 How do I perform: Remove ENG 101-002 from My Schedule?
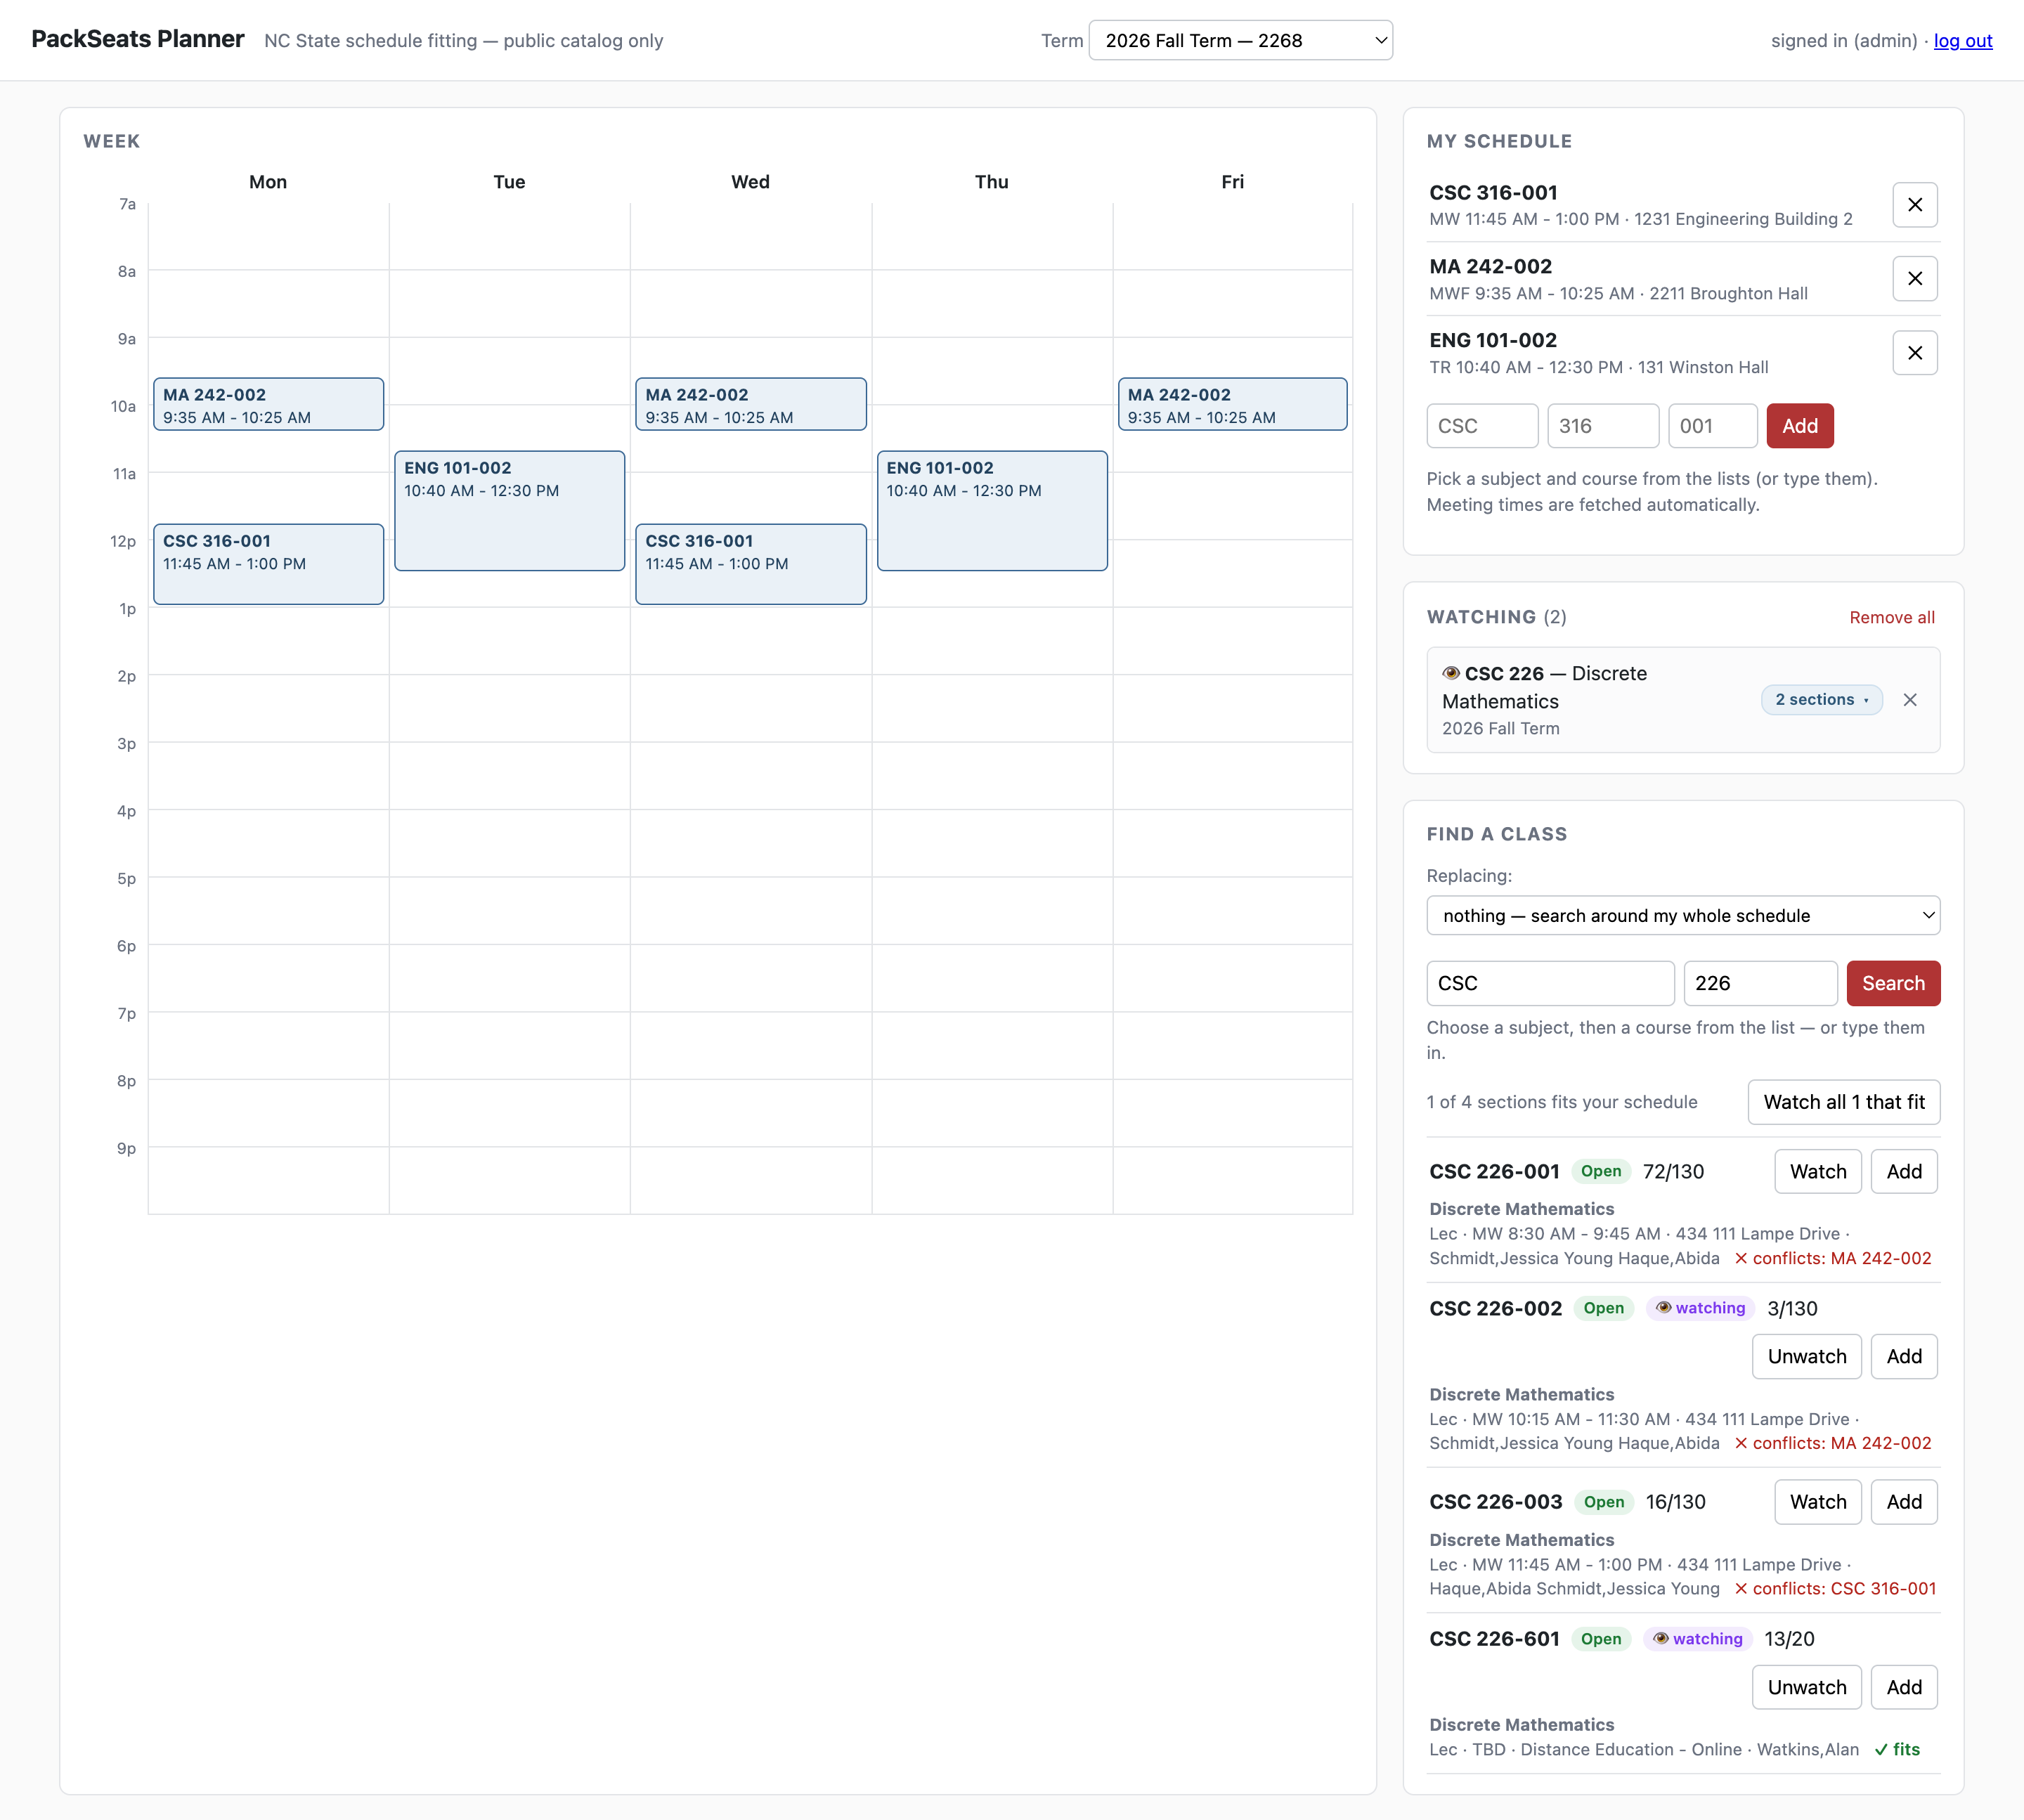click(1914, 353)
